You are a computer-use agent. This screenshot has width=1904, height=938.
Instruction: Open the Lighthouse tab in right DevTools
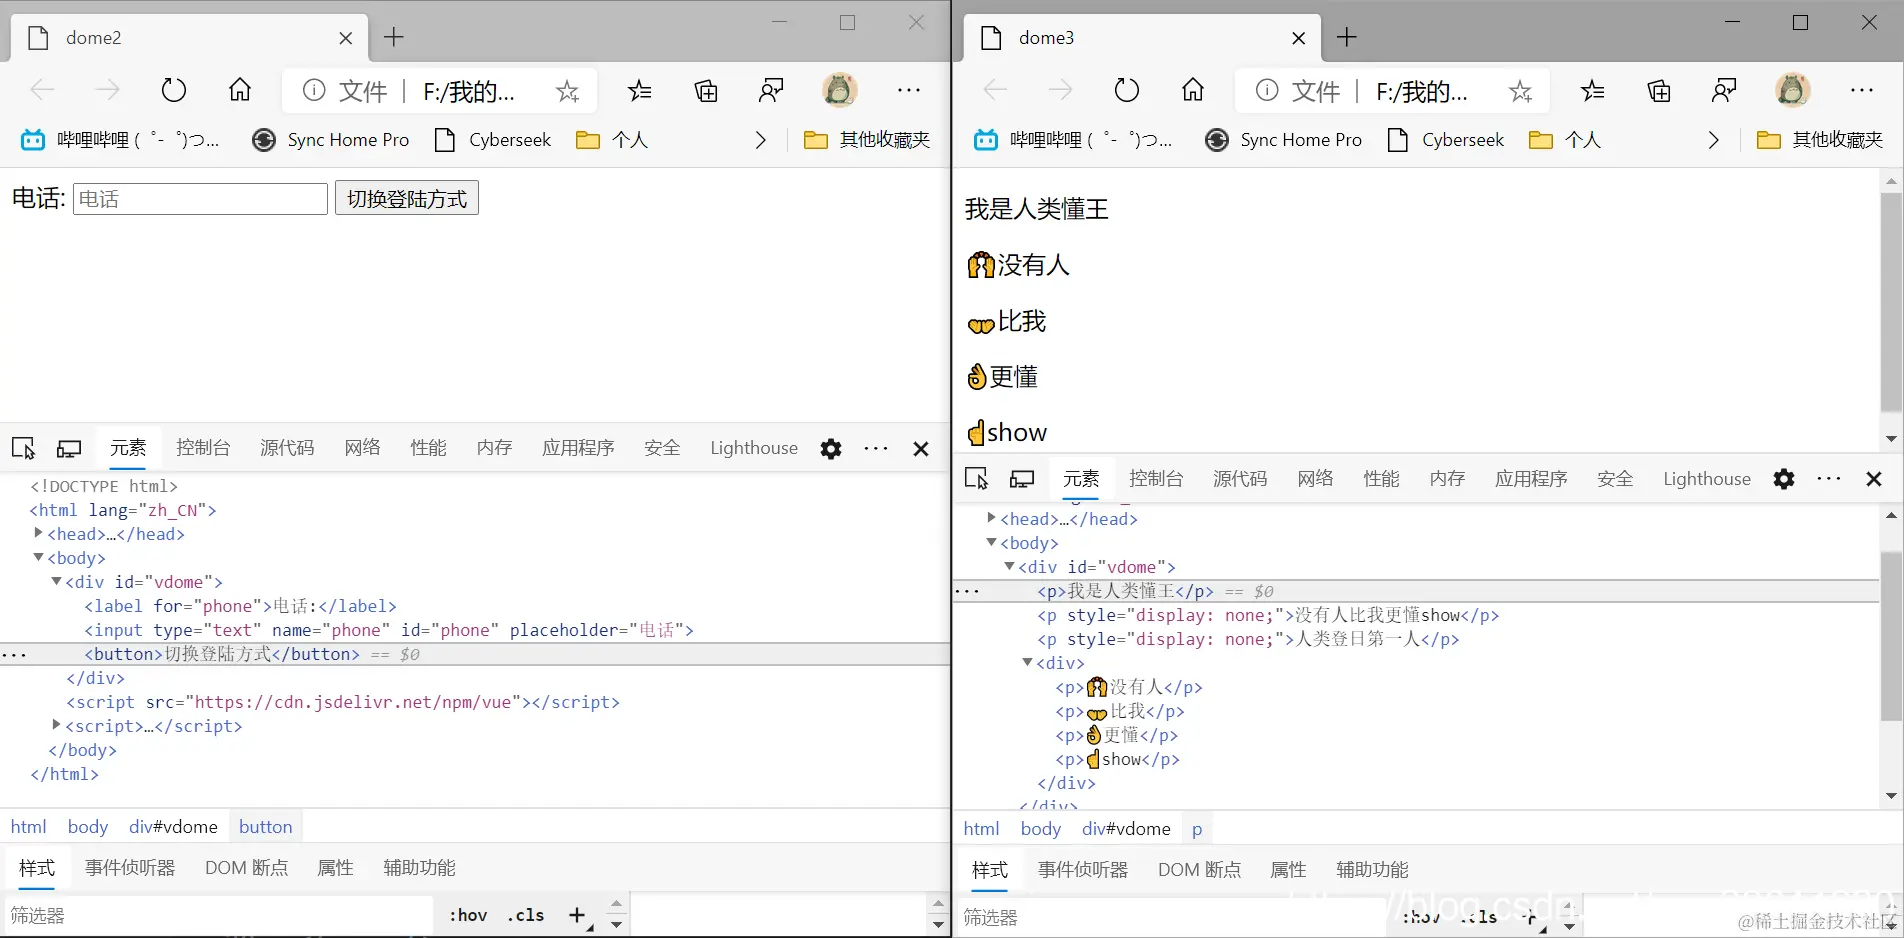tap(1706, 478)
